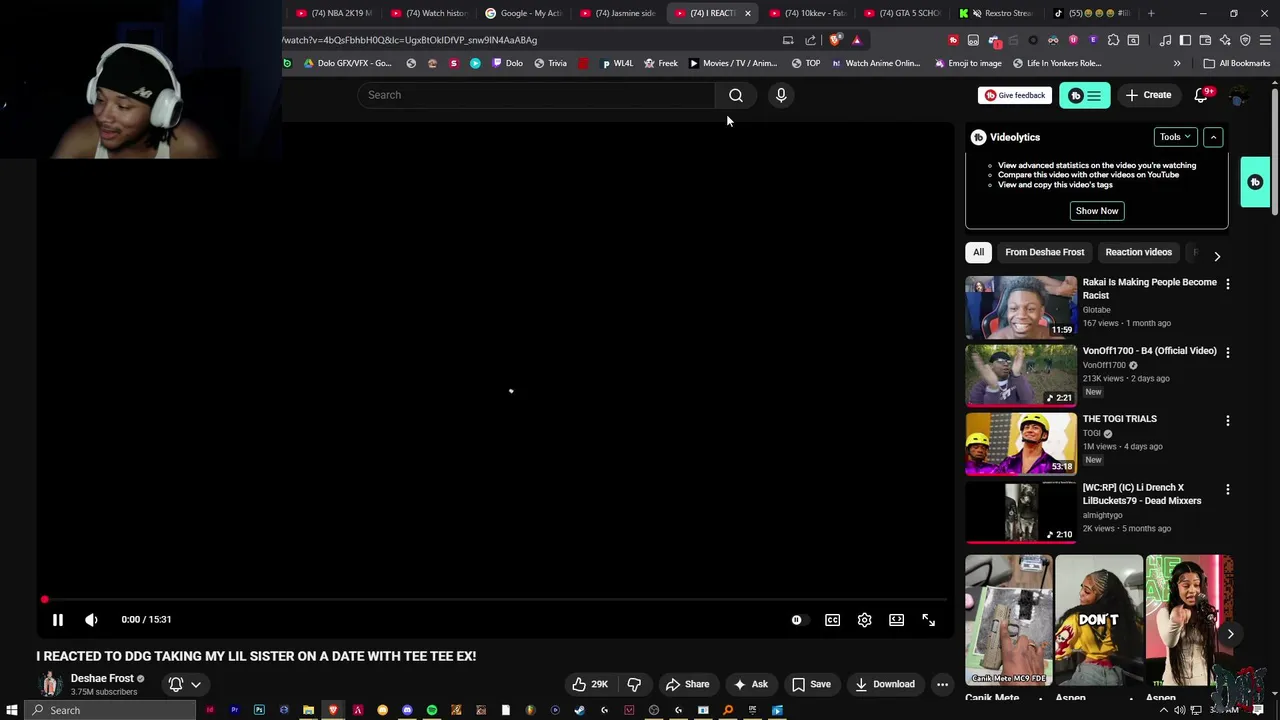Open Deshae Frost channel avatar
1280x720 pixels.
[x=50, y=684]
